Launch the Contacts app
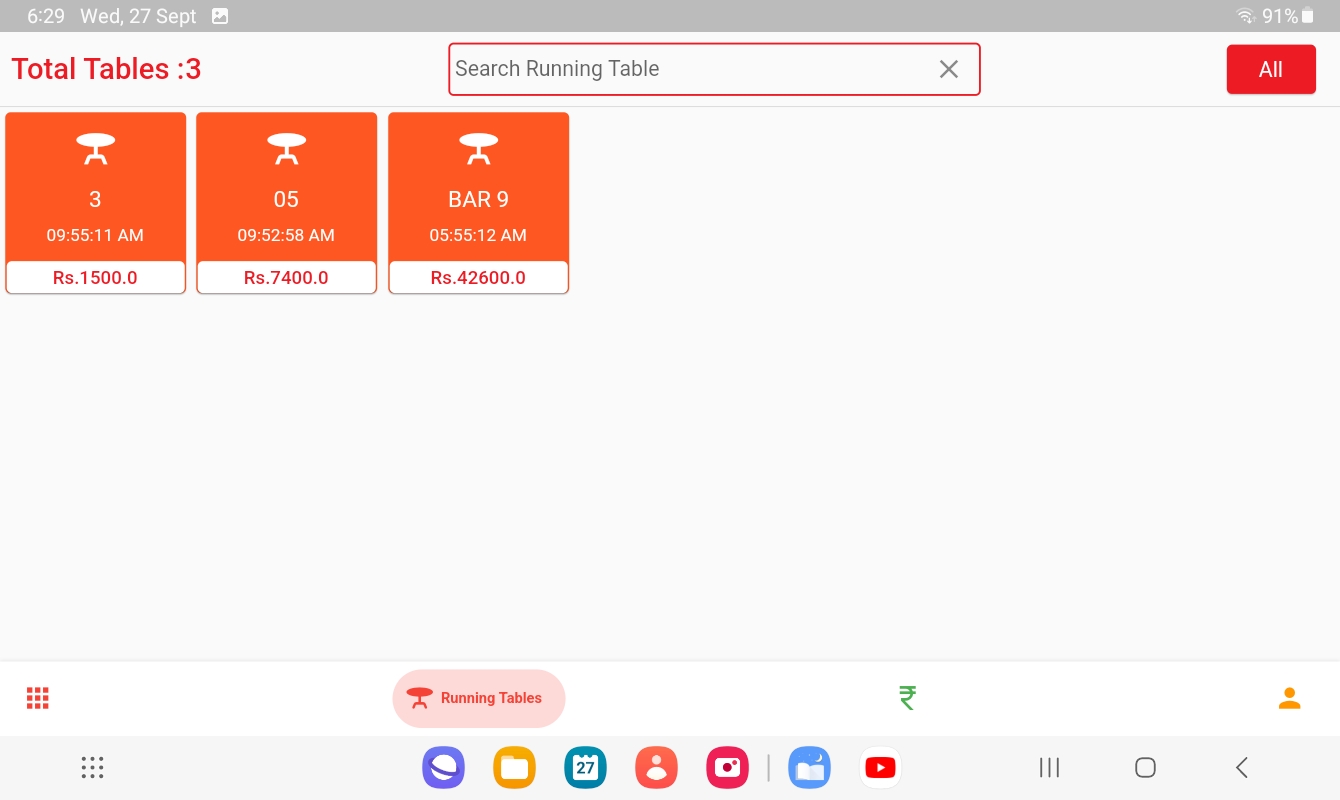This screenshot has width=1340, height=800. [x=656, y=768]
